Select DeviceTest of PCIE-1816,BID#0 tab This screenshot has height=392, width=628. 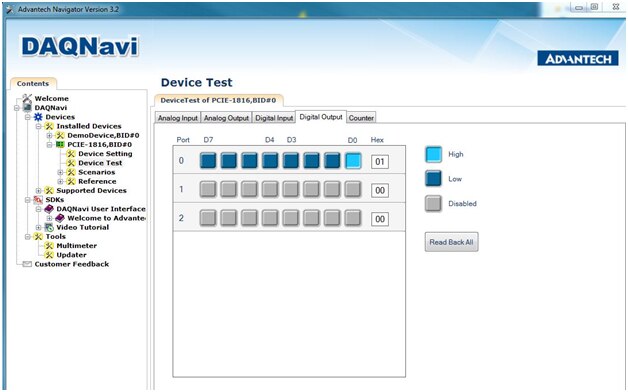point(218,101)
